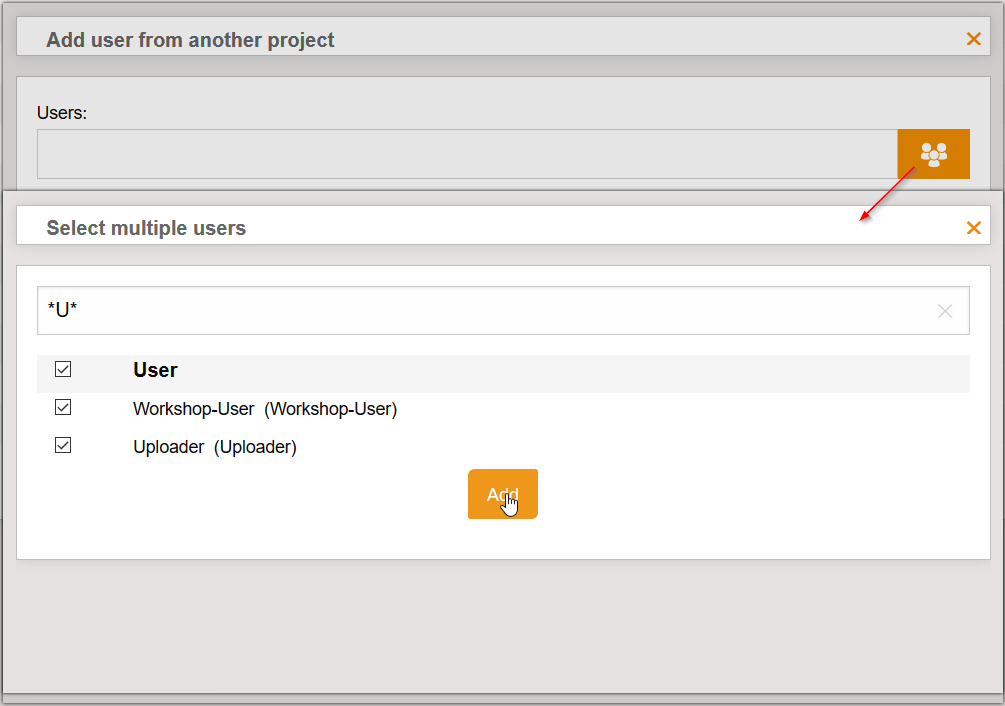Uncheck the User checkbox
The width and height of the screenshot is (1005, 706).
tap(63, 369)
